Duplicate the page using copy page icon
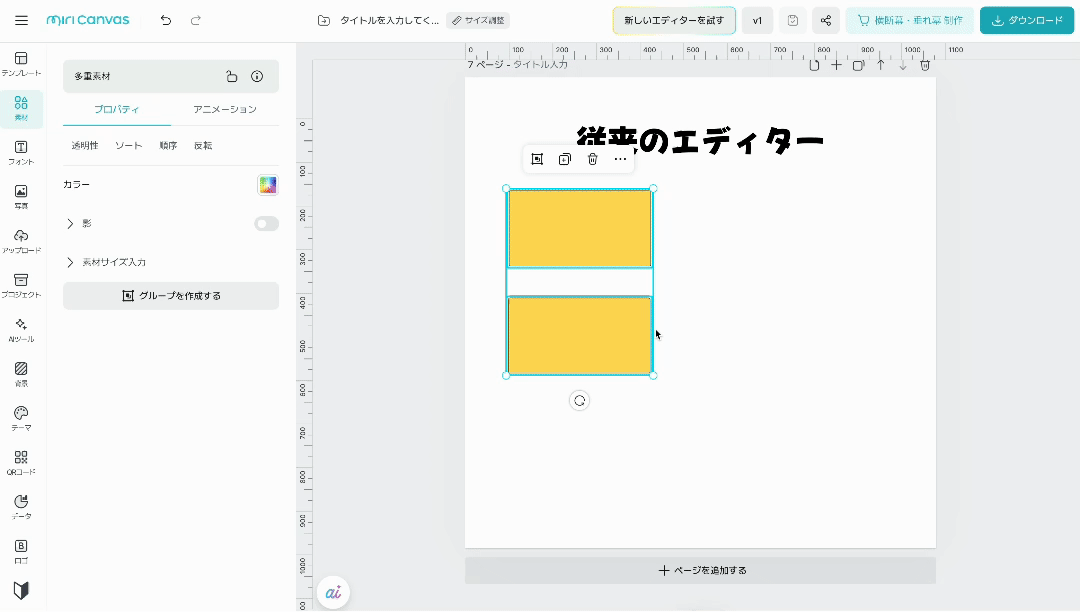1080x612 pixels. pyautogui.click(x=858, y=65)
